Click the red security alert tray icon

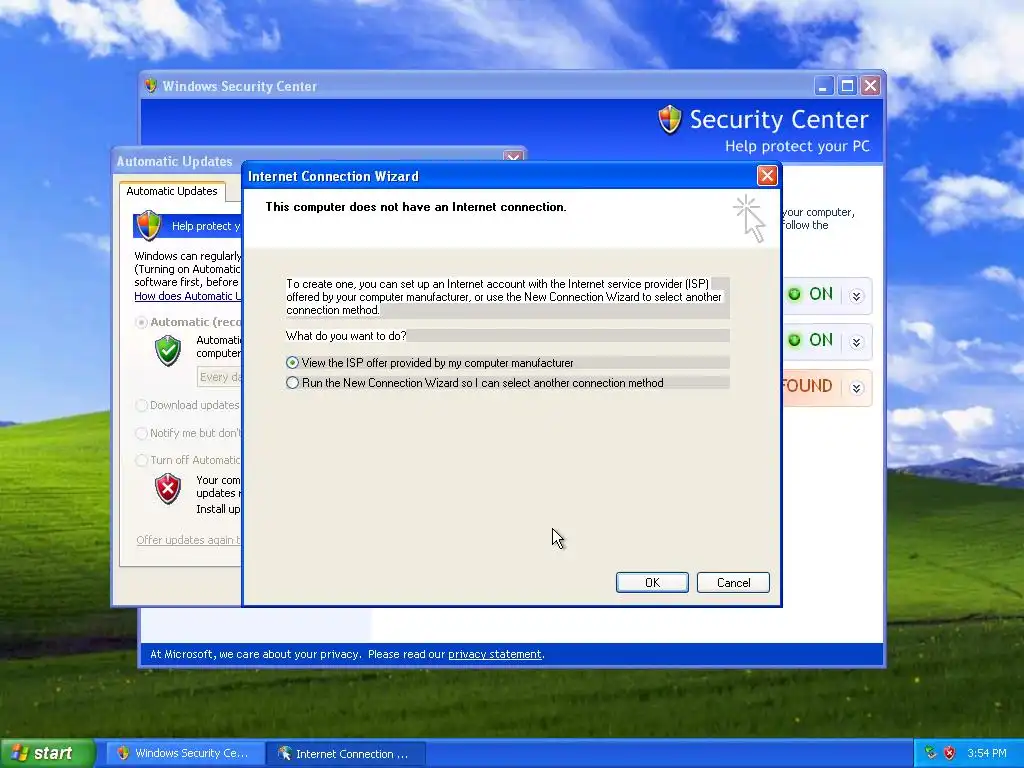(x=950, y=753)
